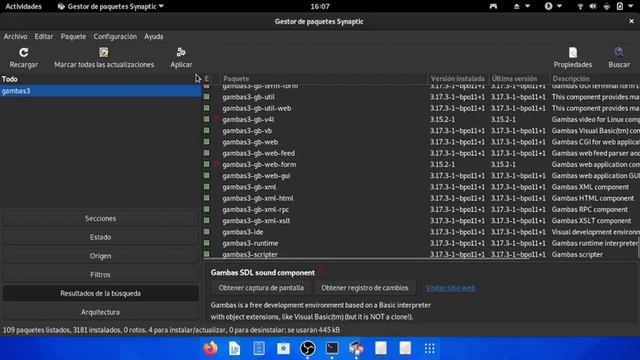This screenshot has width=640, height=360.
Task: Select Resultados de la búsqueda button
Action: click(100, 293)
